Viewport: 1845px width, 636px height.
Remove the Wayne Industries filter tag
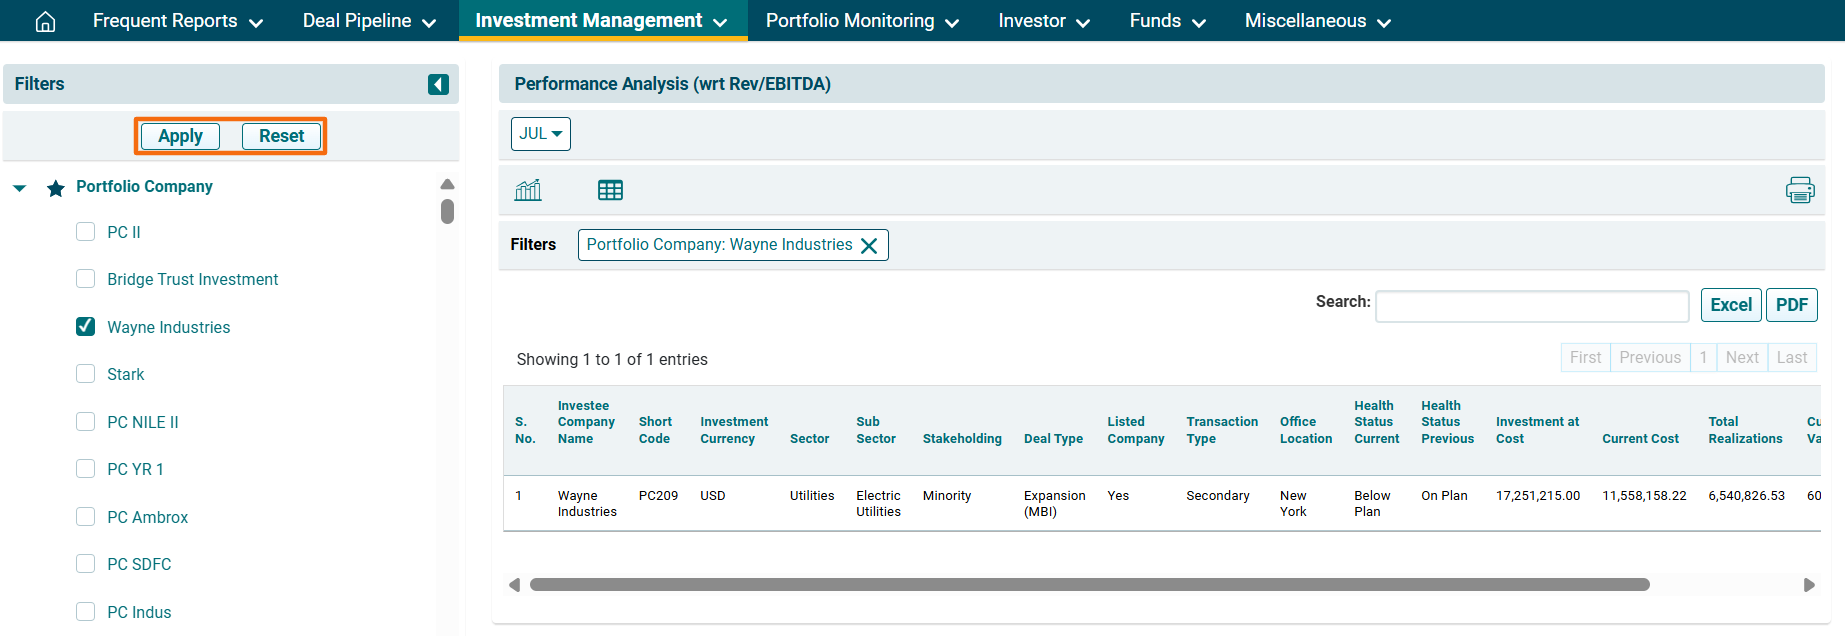[869, 246]
